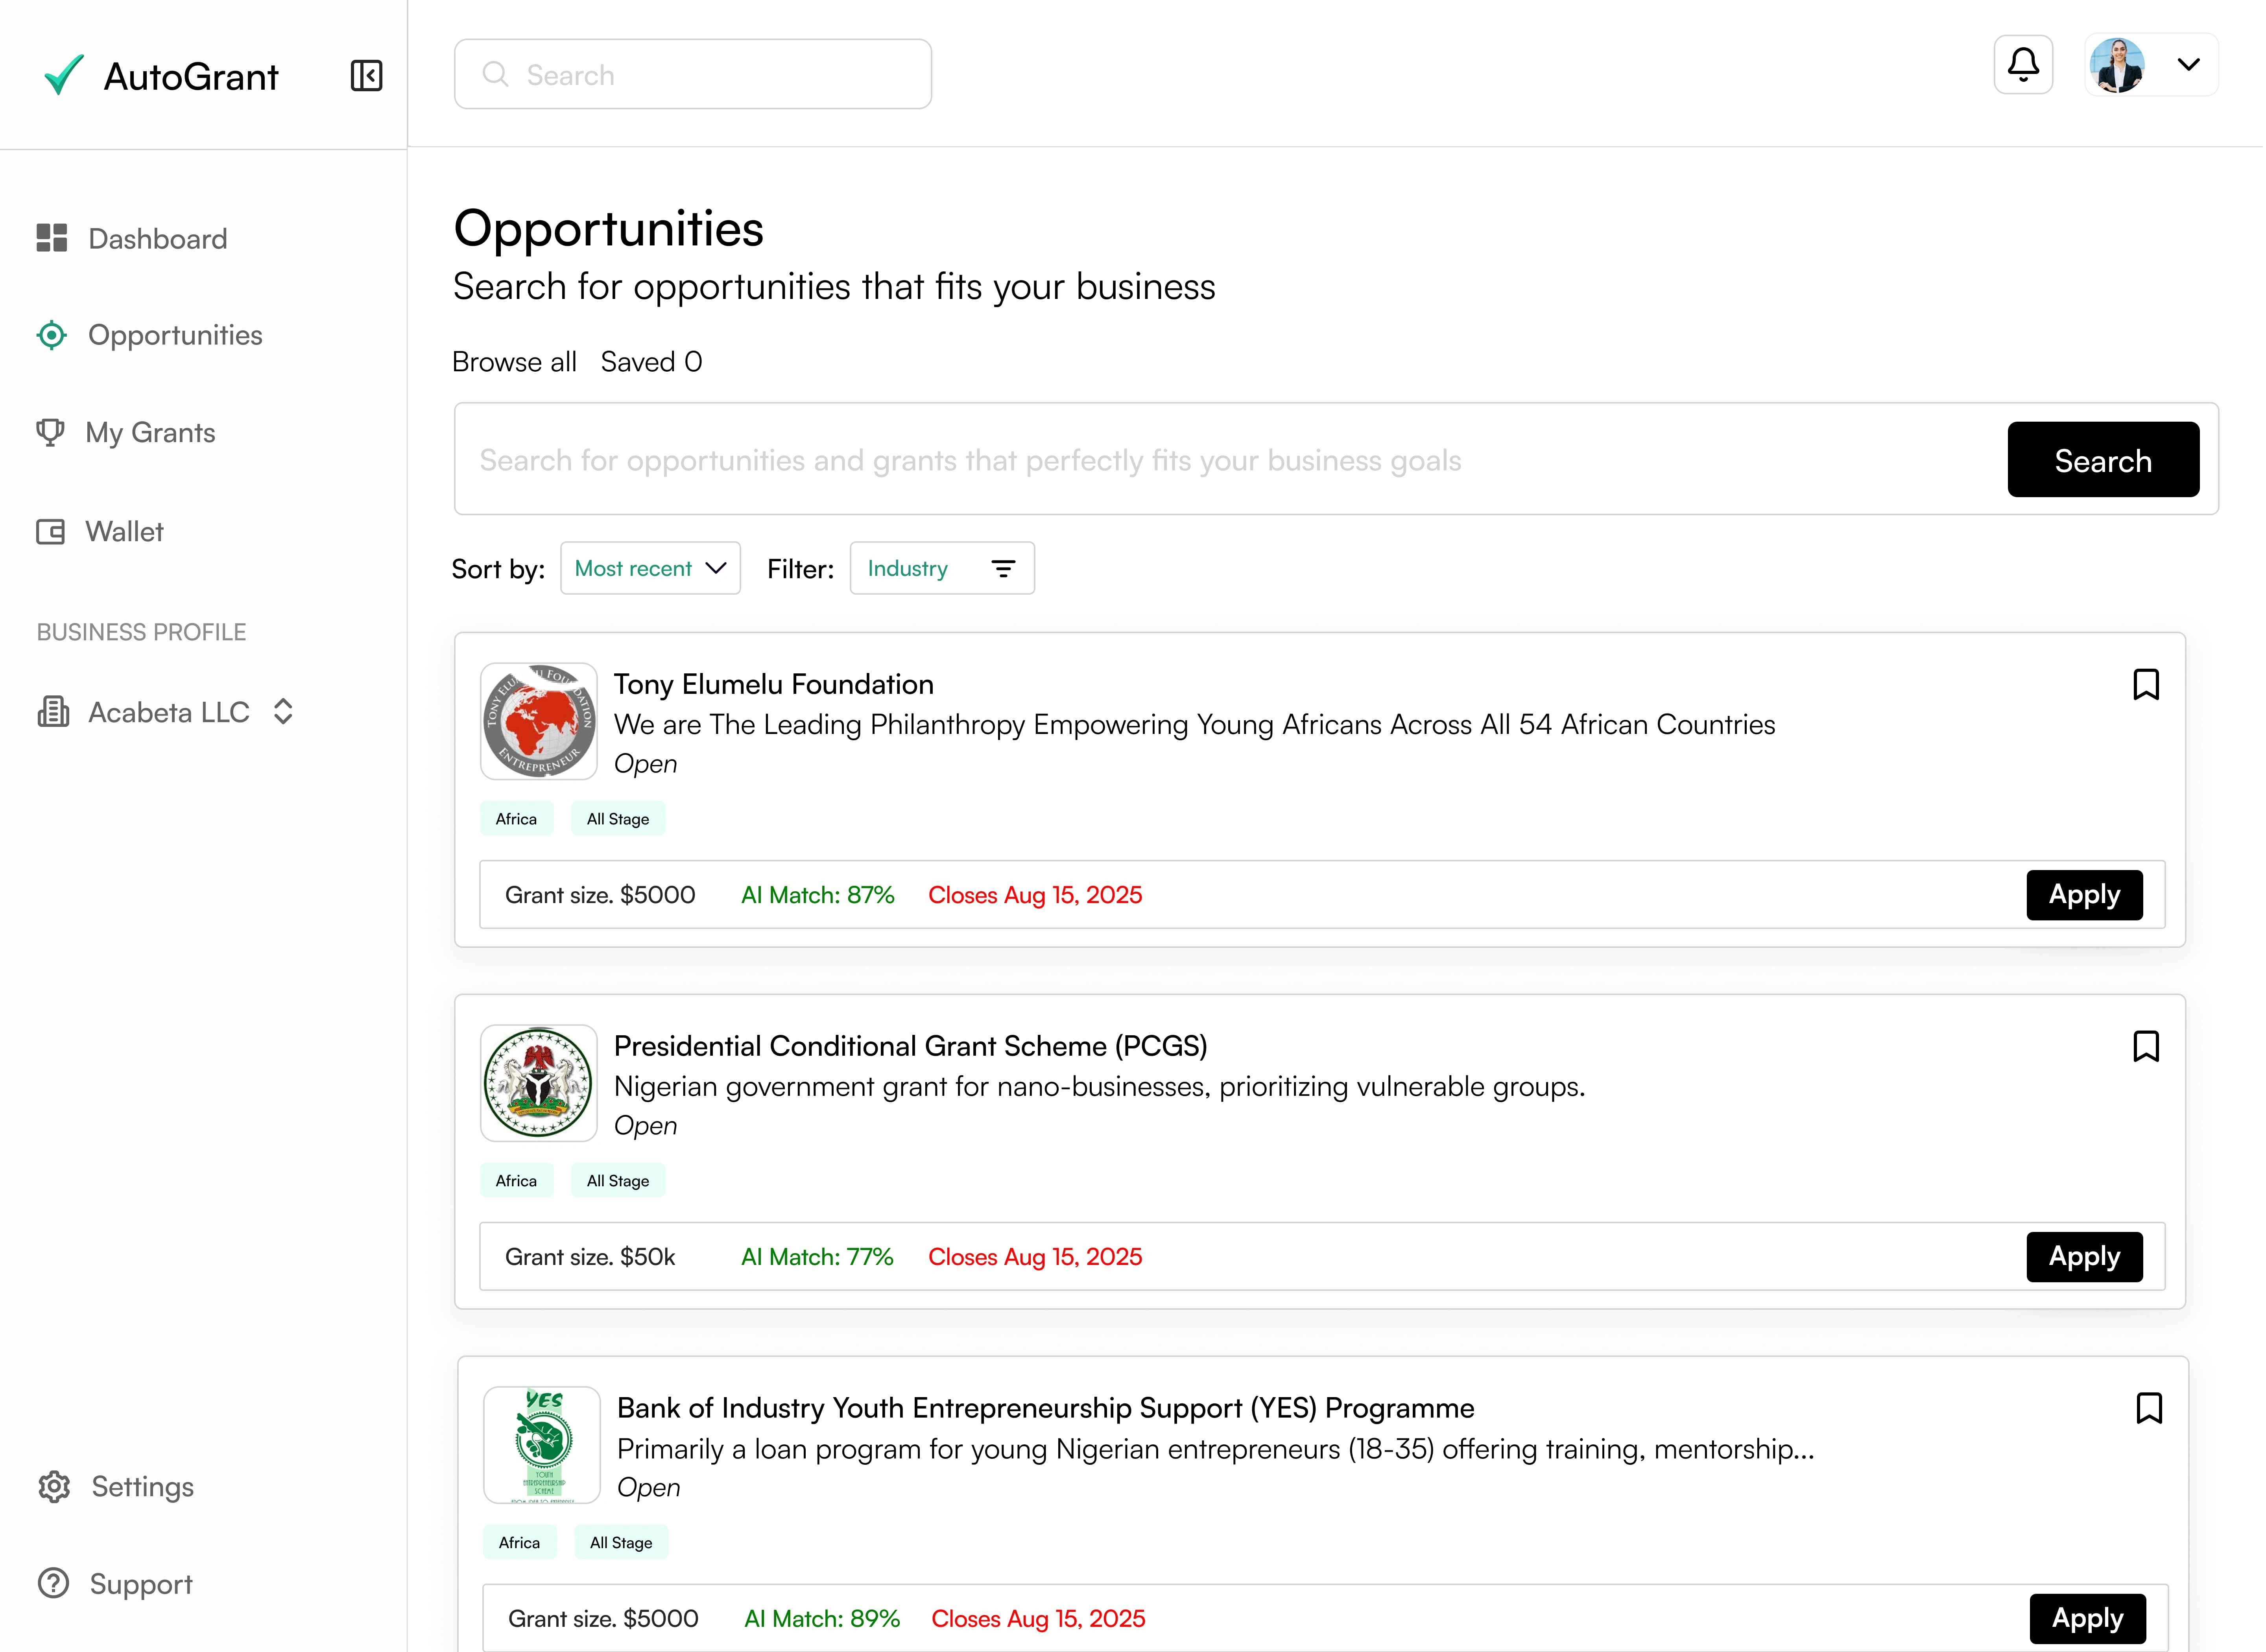Click Africa tag on Tony Elumelu card
2266x1652 pixels.
516,819
